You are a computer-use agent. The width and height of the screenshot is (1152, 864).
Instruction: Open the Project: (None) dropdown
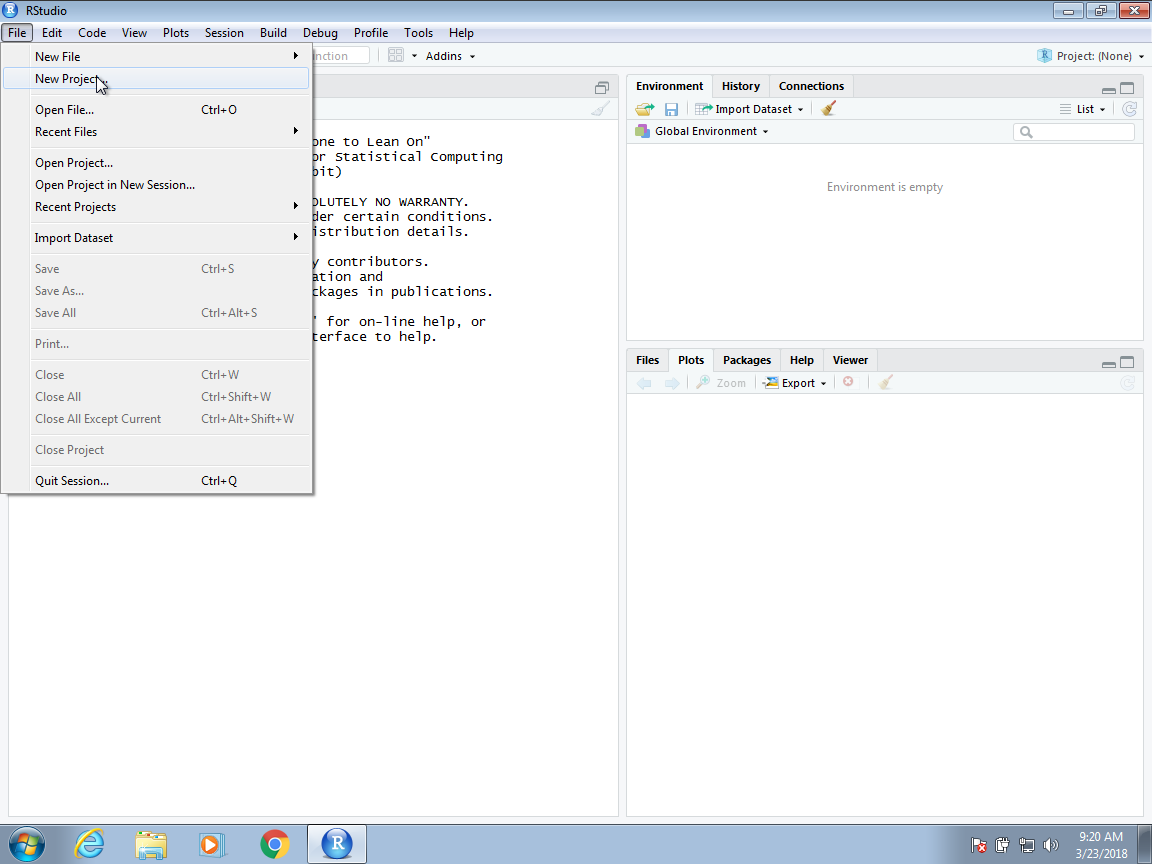[1090, 56]
